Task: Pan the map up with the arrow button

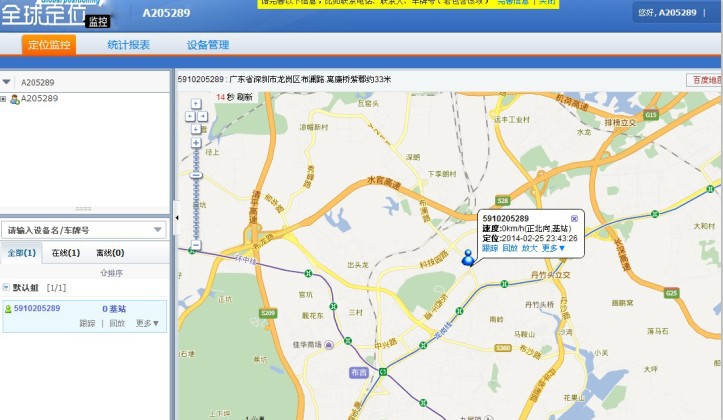Action: pyautogui.click(x=196, y=104)
